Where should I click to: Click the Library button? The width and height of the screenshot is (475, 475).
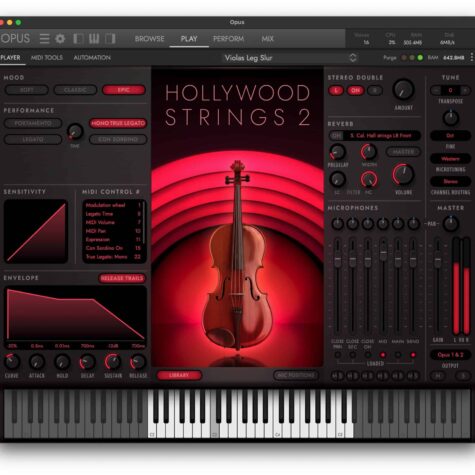(179, 375)
